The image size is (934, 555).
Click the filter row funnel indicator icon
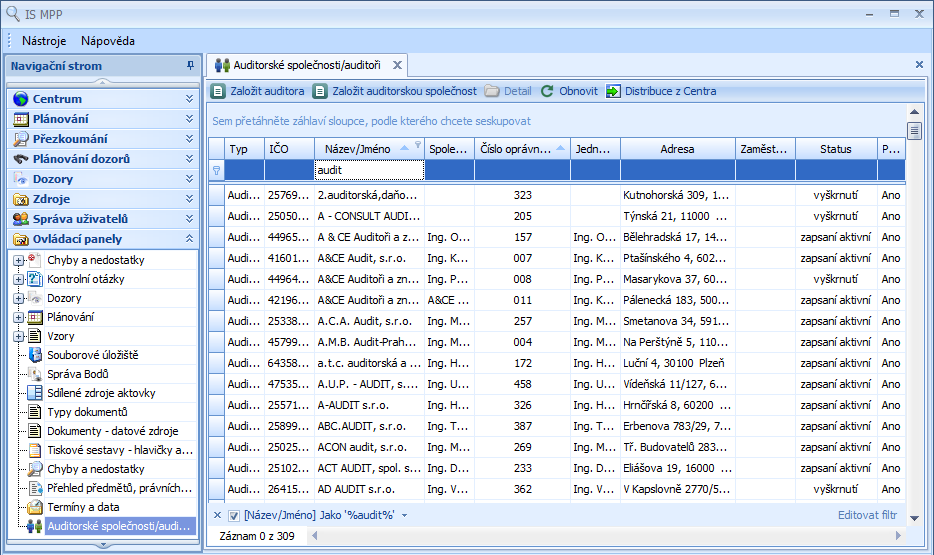click(x=216, y=170)
